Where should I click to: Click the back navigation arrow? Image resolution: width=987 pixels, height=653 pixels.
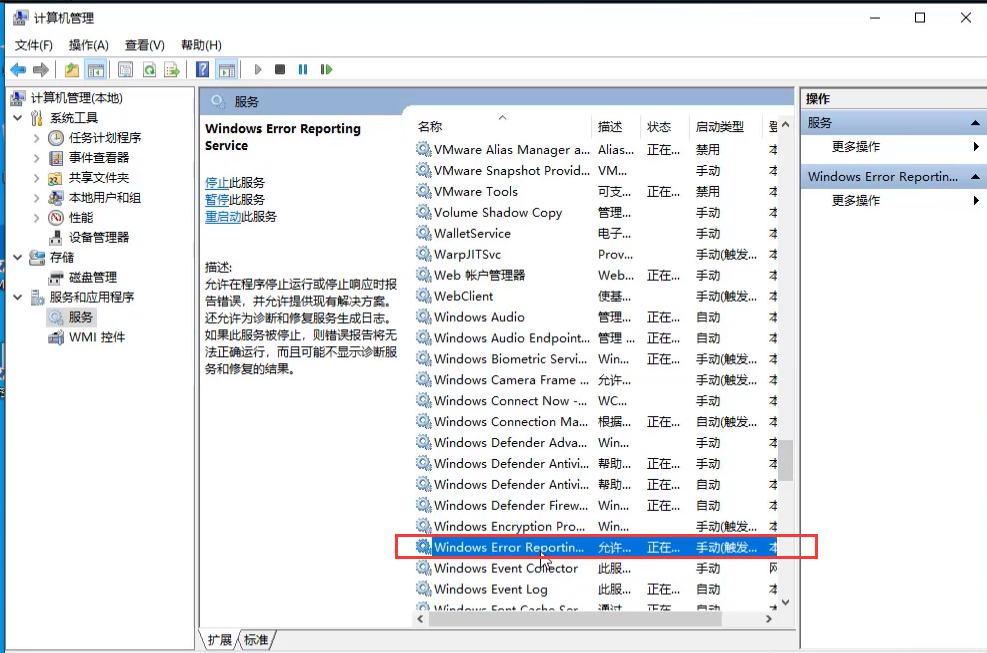click(x=18, y=69)
